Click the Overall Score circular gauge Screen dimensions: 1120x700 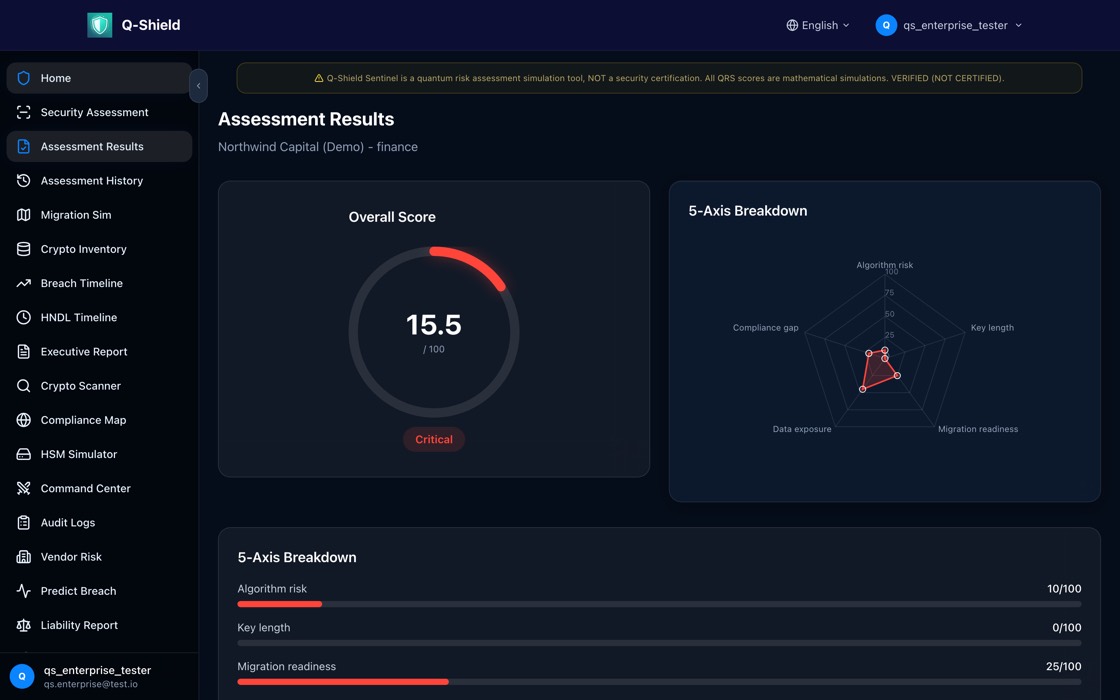coord(434,332)
